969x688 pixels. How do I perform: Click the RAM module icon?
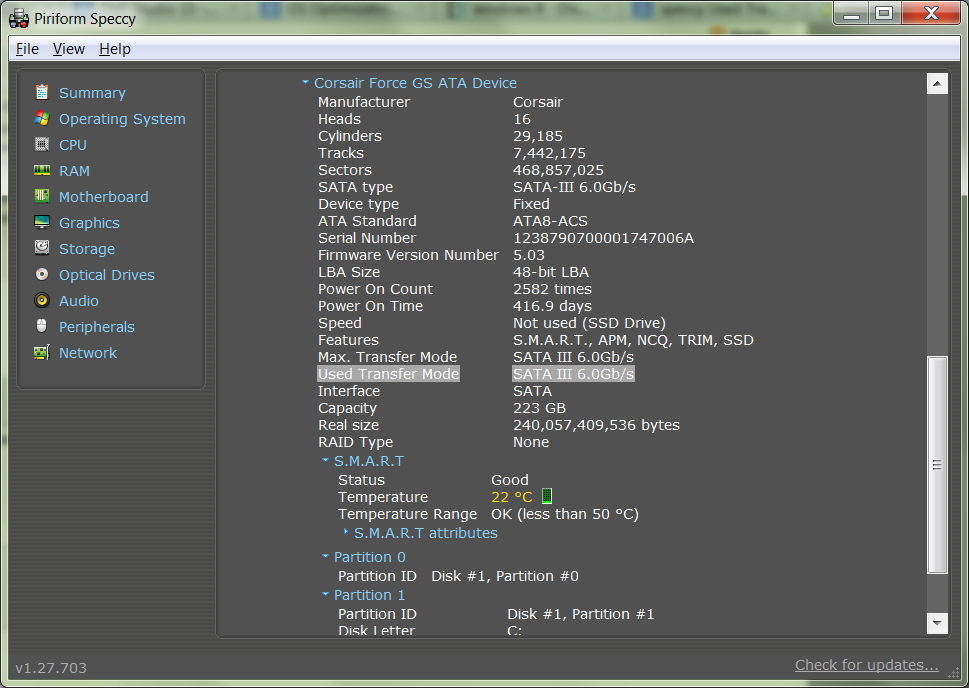[x=41, y=170]
